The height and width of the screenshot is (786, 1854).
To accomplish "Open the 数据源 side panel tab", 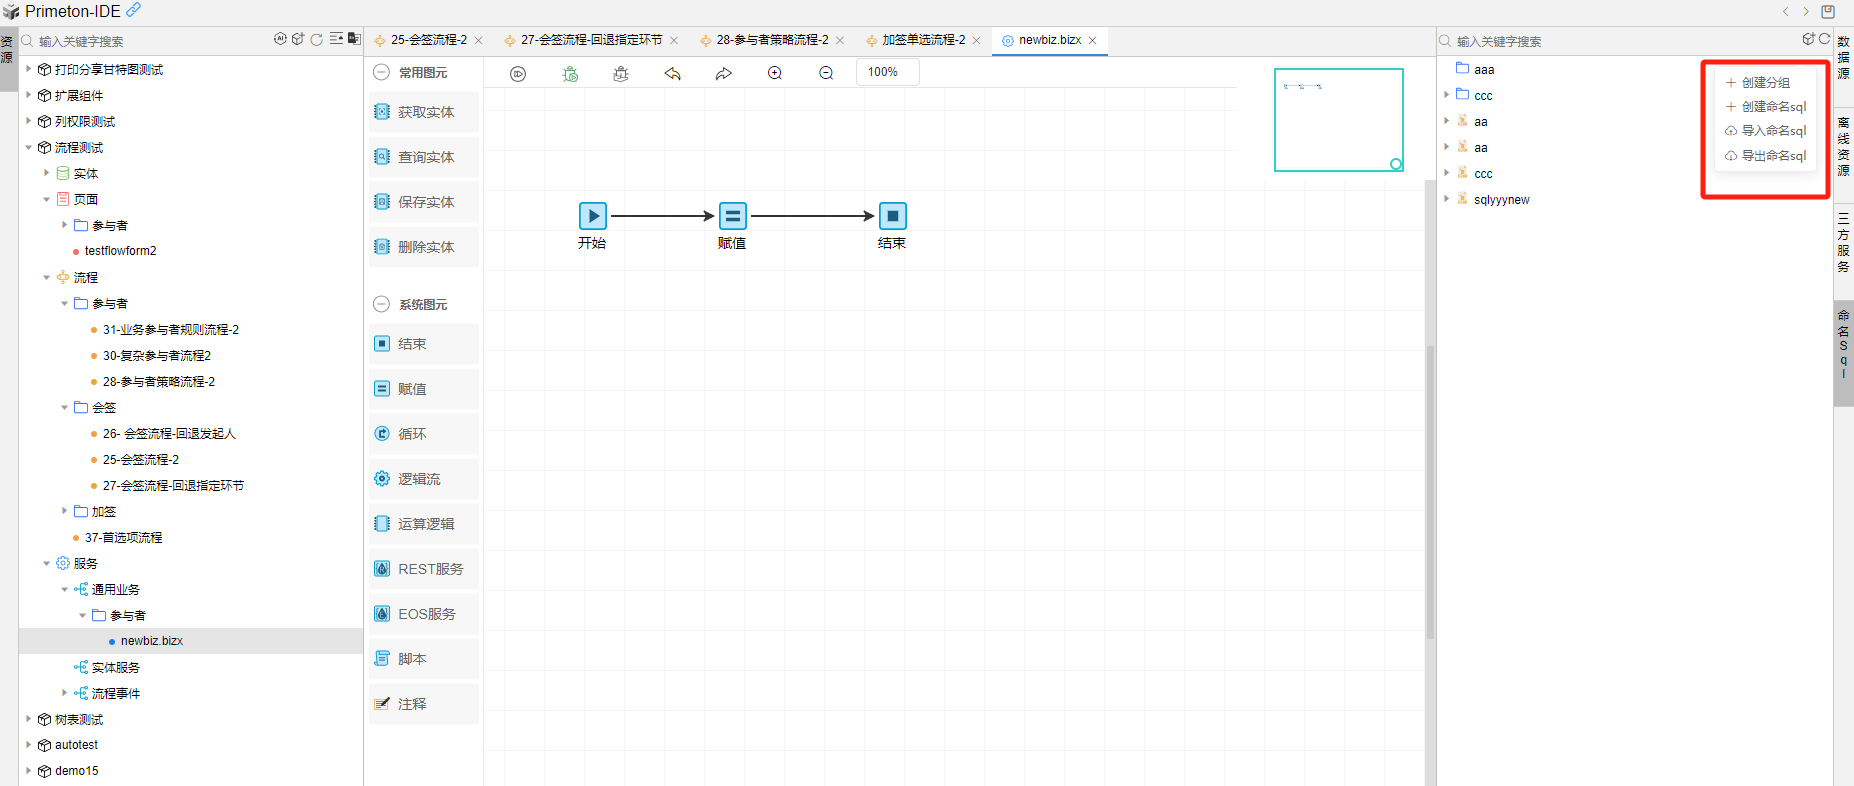I will click(x=1843, y=57).
